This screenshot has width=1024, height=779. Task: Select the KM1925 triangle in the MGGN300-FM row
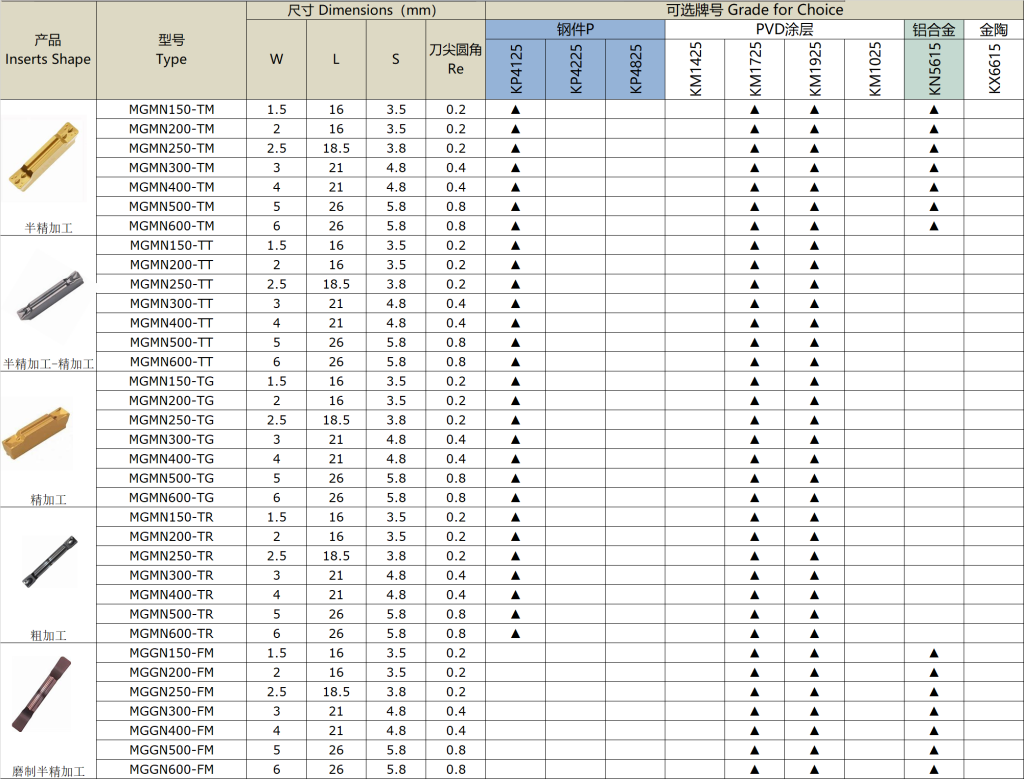click(x=814, y=711)
